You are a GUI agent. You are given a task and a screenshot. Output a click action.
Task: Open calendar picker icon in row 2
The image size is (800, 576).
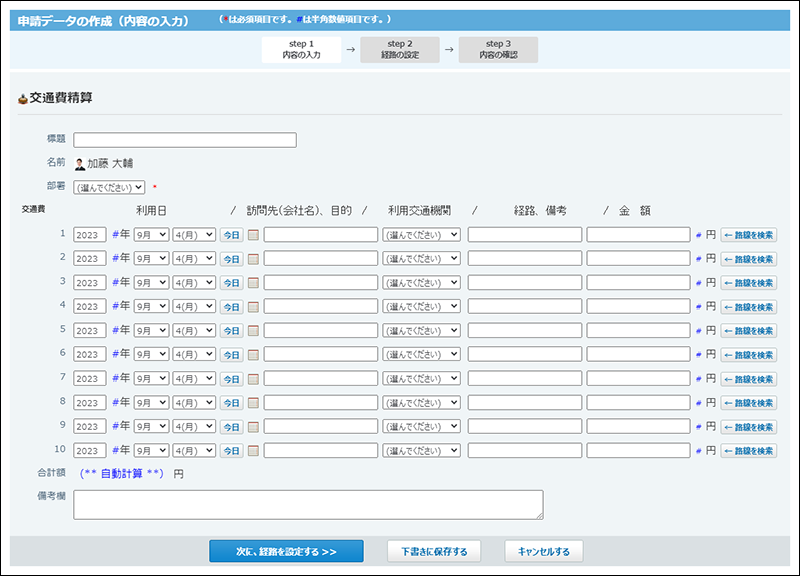point(253,259)
